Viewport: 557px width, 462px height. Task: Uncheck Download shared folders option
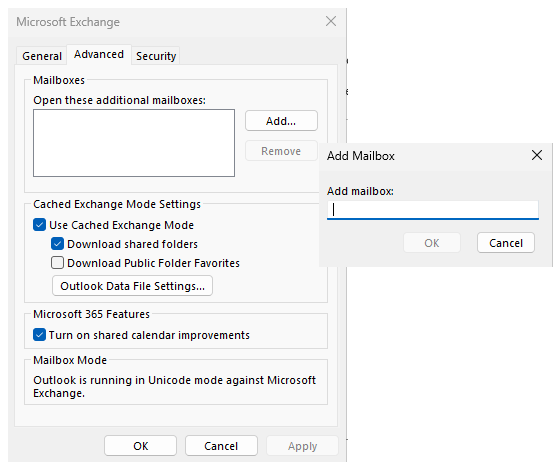point(57,244)
